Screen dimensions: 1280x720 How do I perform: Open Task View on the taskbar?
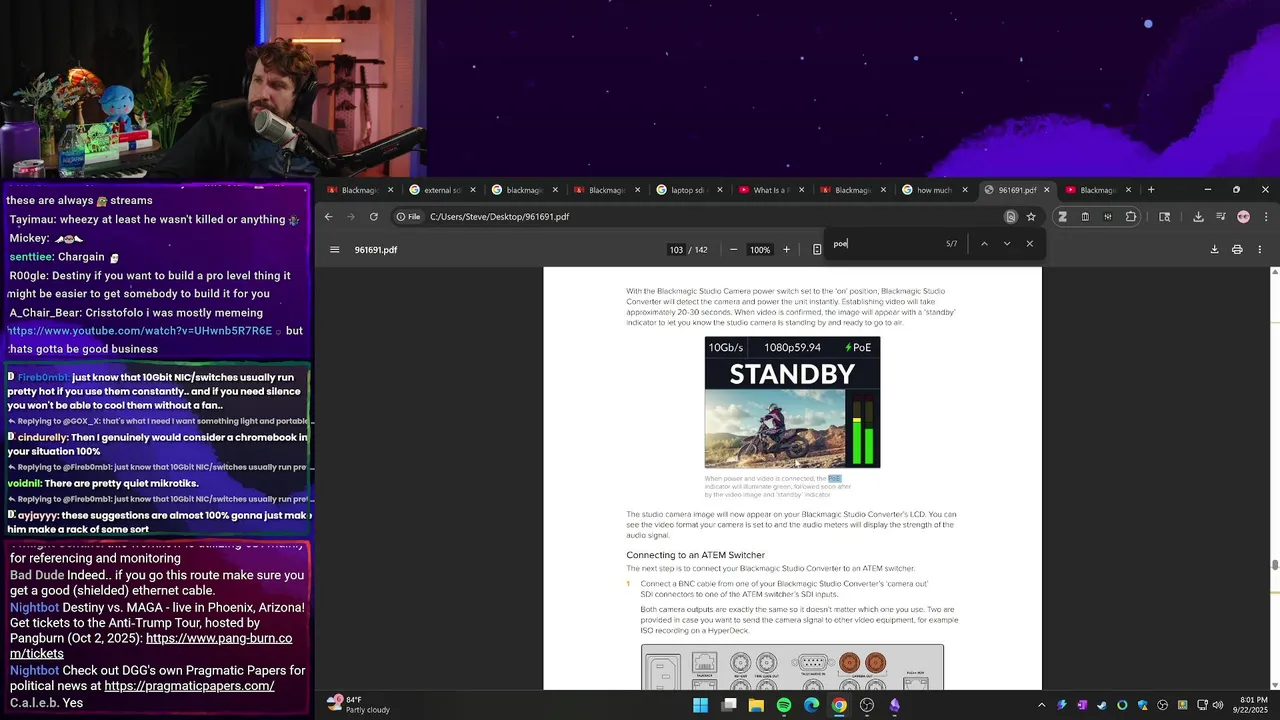tap(729, 705)
